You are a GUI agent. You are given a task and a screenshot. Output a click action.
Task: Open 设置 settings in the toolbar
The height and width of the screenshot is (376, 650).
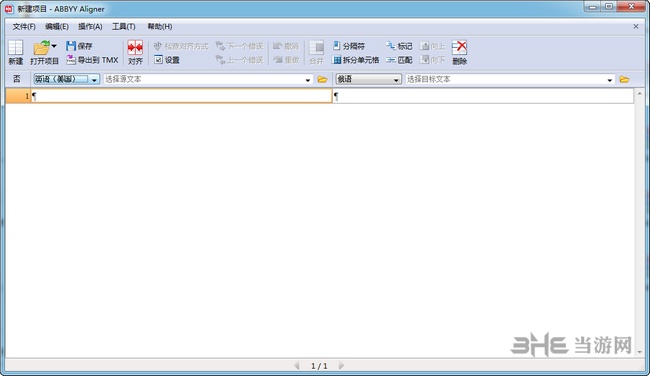(x=167, y=60)
